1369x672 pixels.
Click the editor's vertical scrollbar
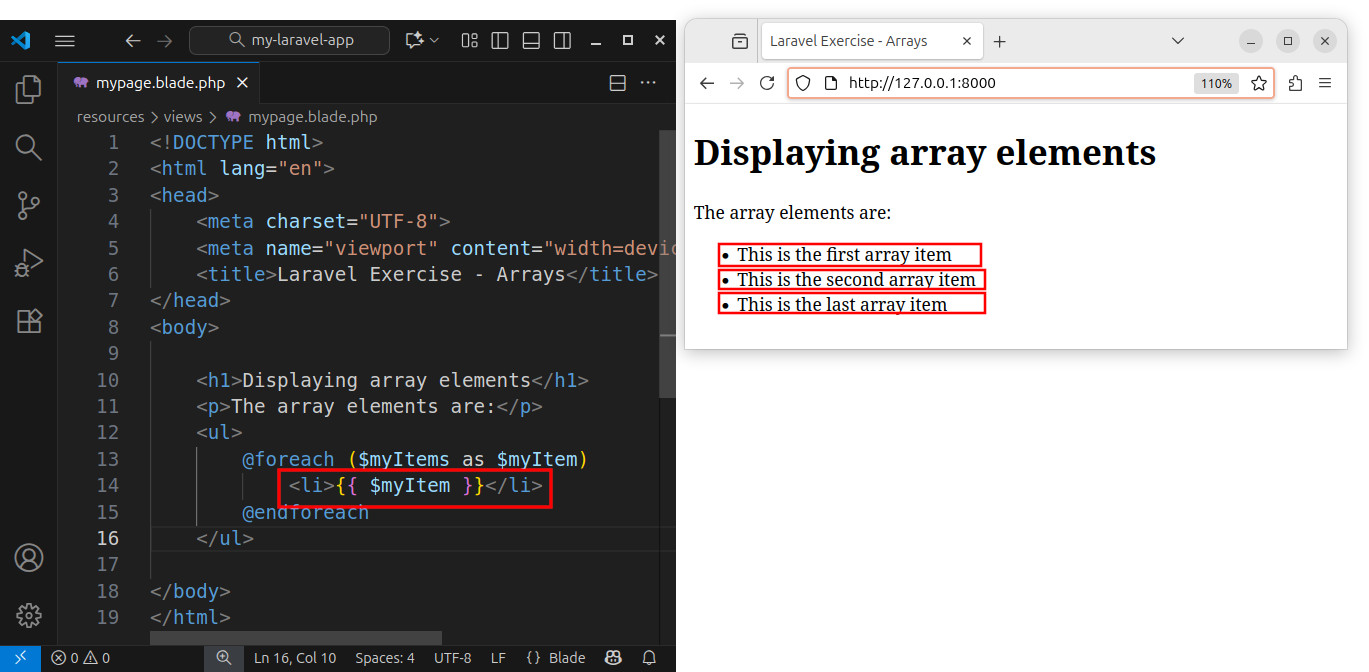668,265
